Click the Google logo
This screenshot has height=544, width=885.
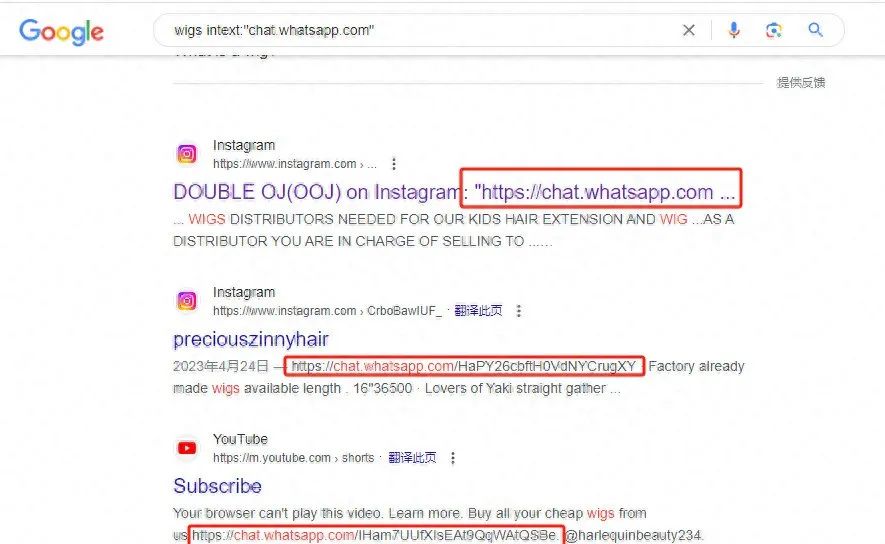(62, 32)
